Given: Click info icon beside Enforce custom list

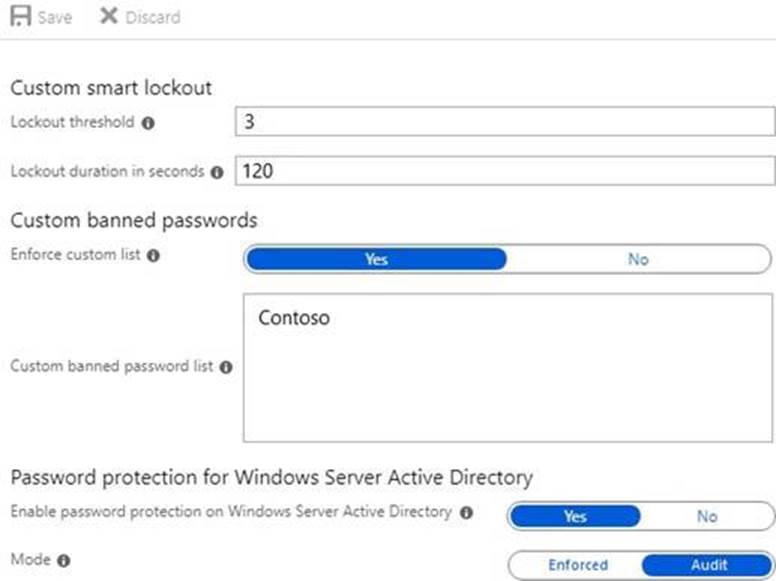Looking at the screenshot, I should pyautogui.click(x=153, y=256).
